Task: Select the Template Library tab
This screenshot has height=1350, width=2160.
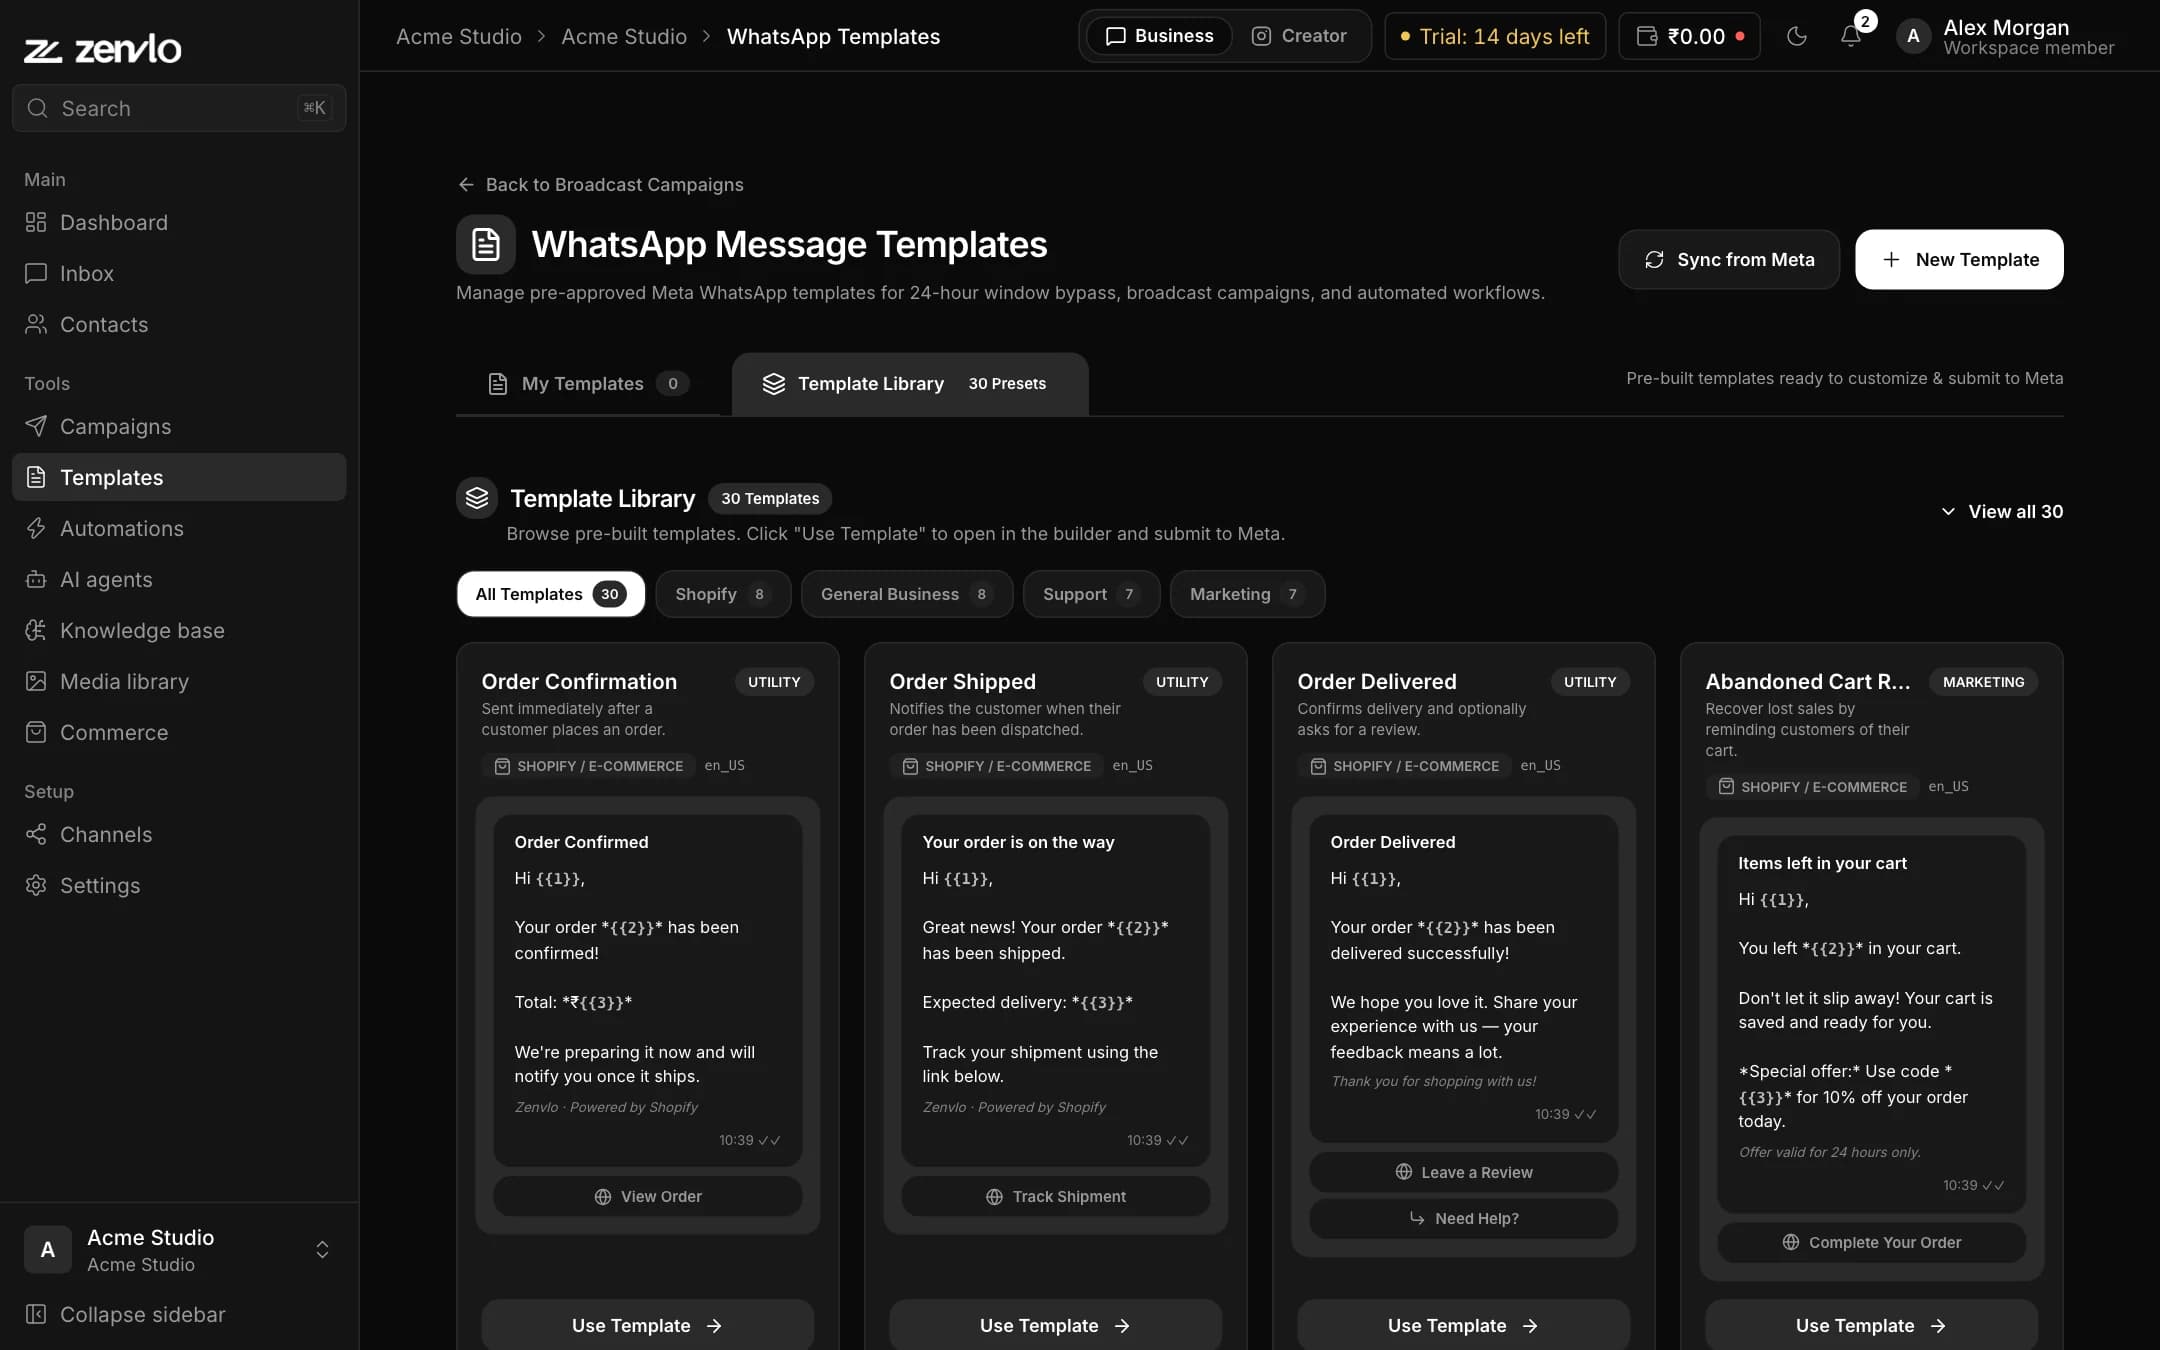Action: pyautogui.click(x=910, y=384)
